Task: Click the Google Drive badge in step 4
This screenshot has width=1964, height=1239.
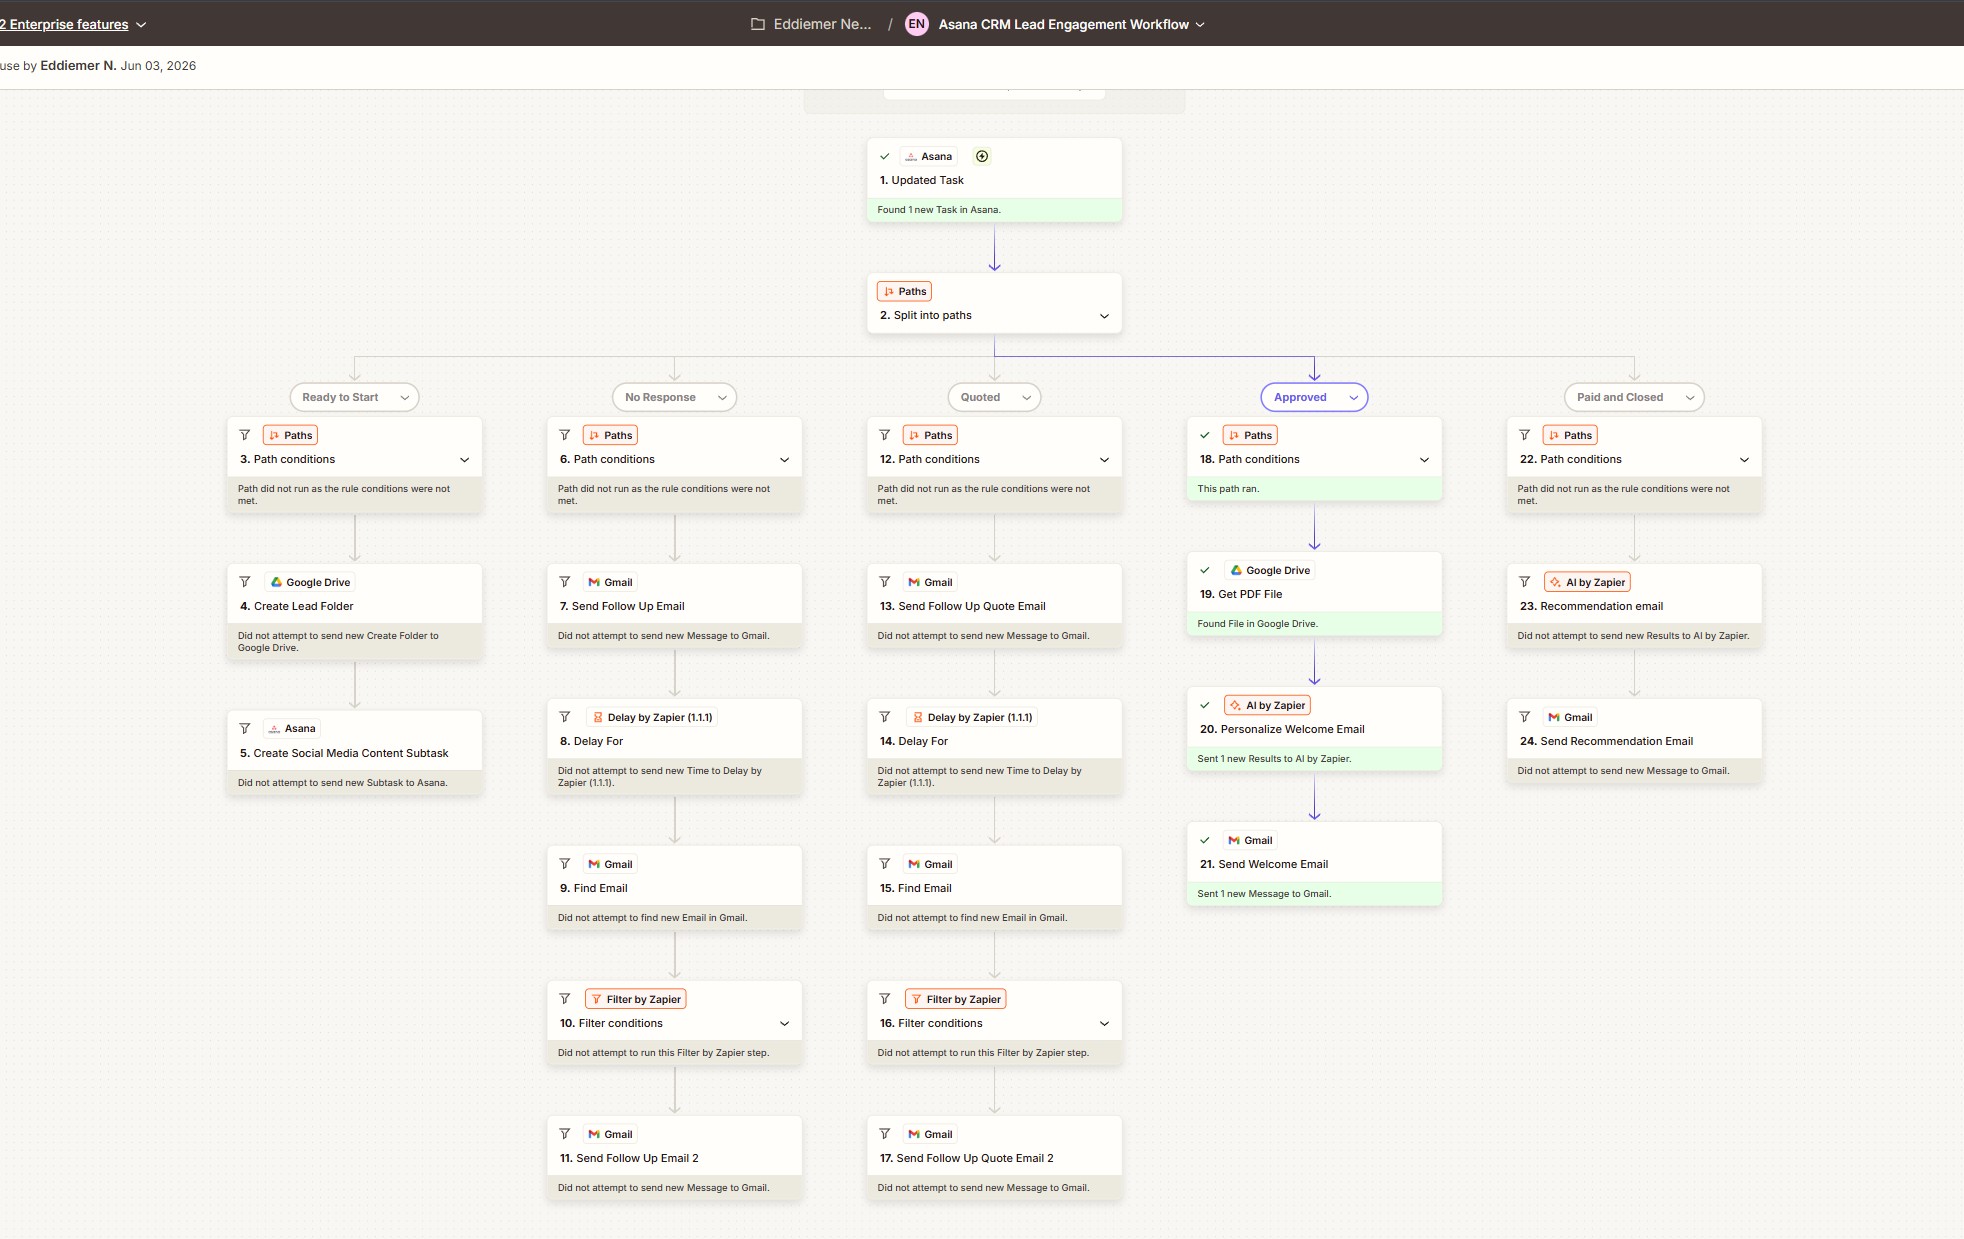Action: (x=310, y=582)
